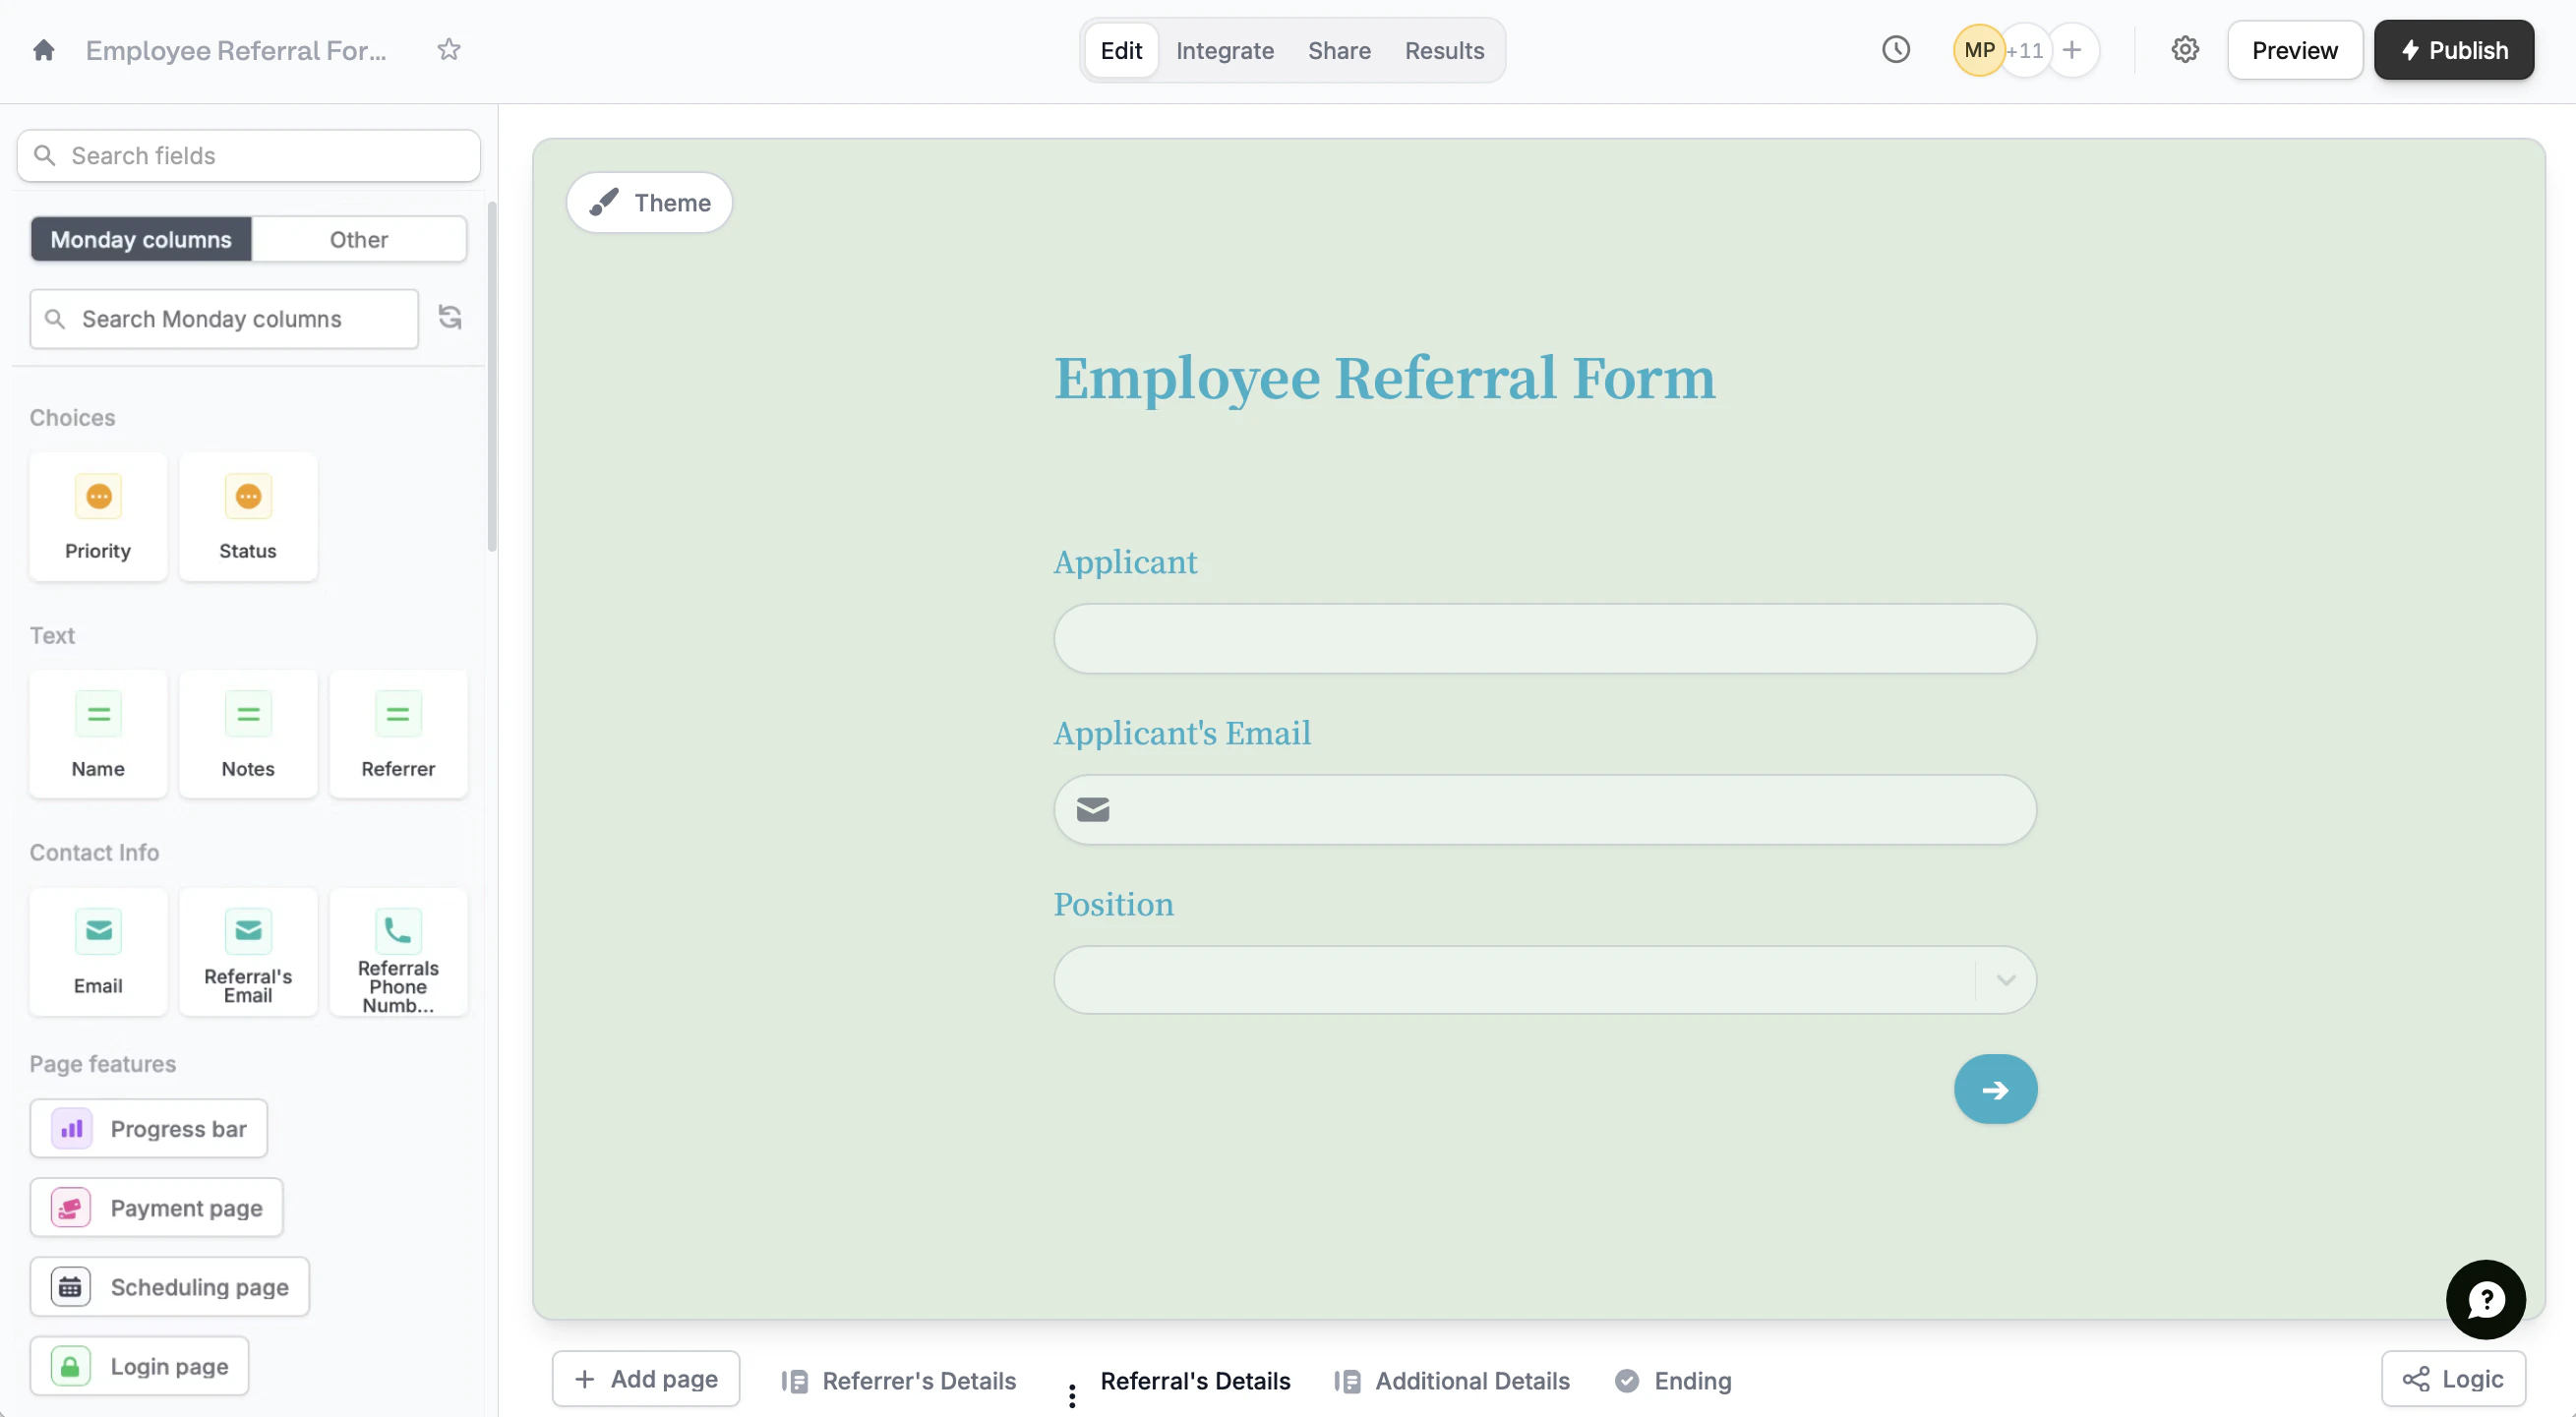The height and width of the screenshot is (1417, 2576).
Task: Click the Publish button
Action: (x=2453, y=50)
